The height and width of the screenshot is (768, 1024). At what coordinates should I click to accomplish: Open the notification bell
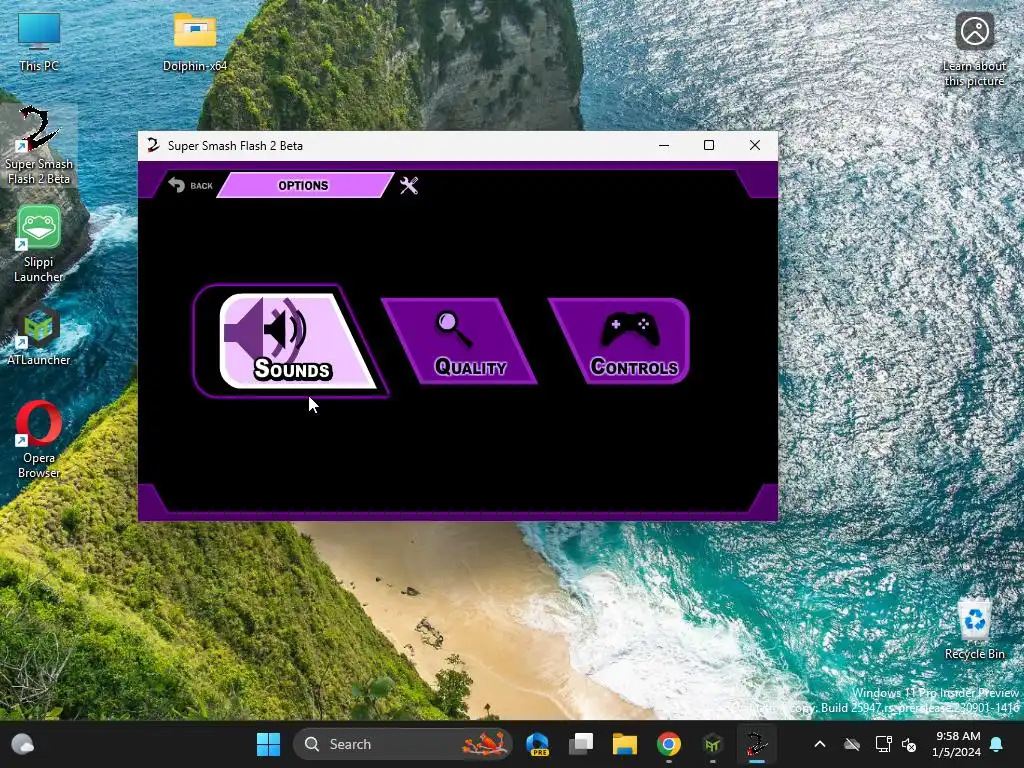pos(997,744)
